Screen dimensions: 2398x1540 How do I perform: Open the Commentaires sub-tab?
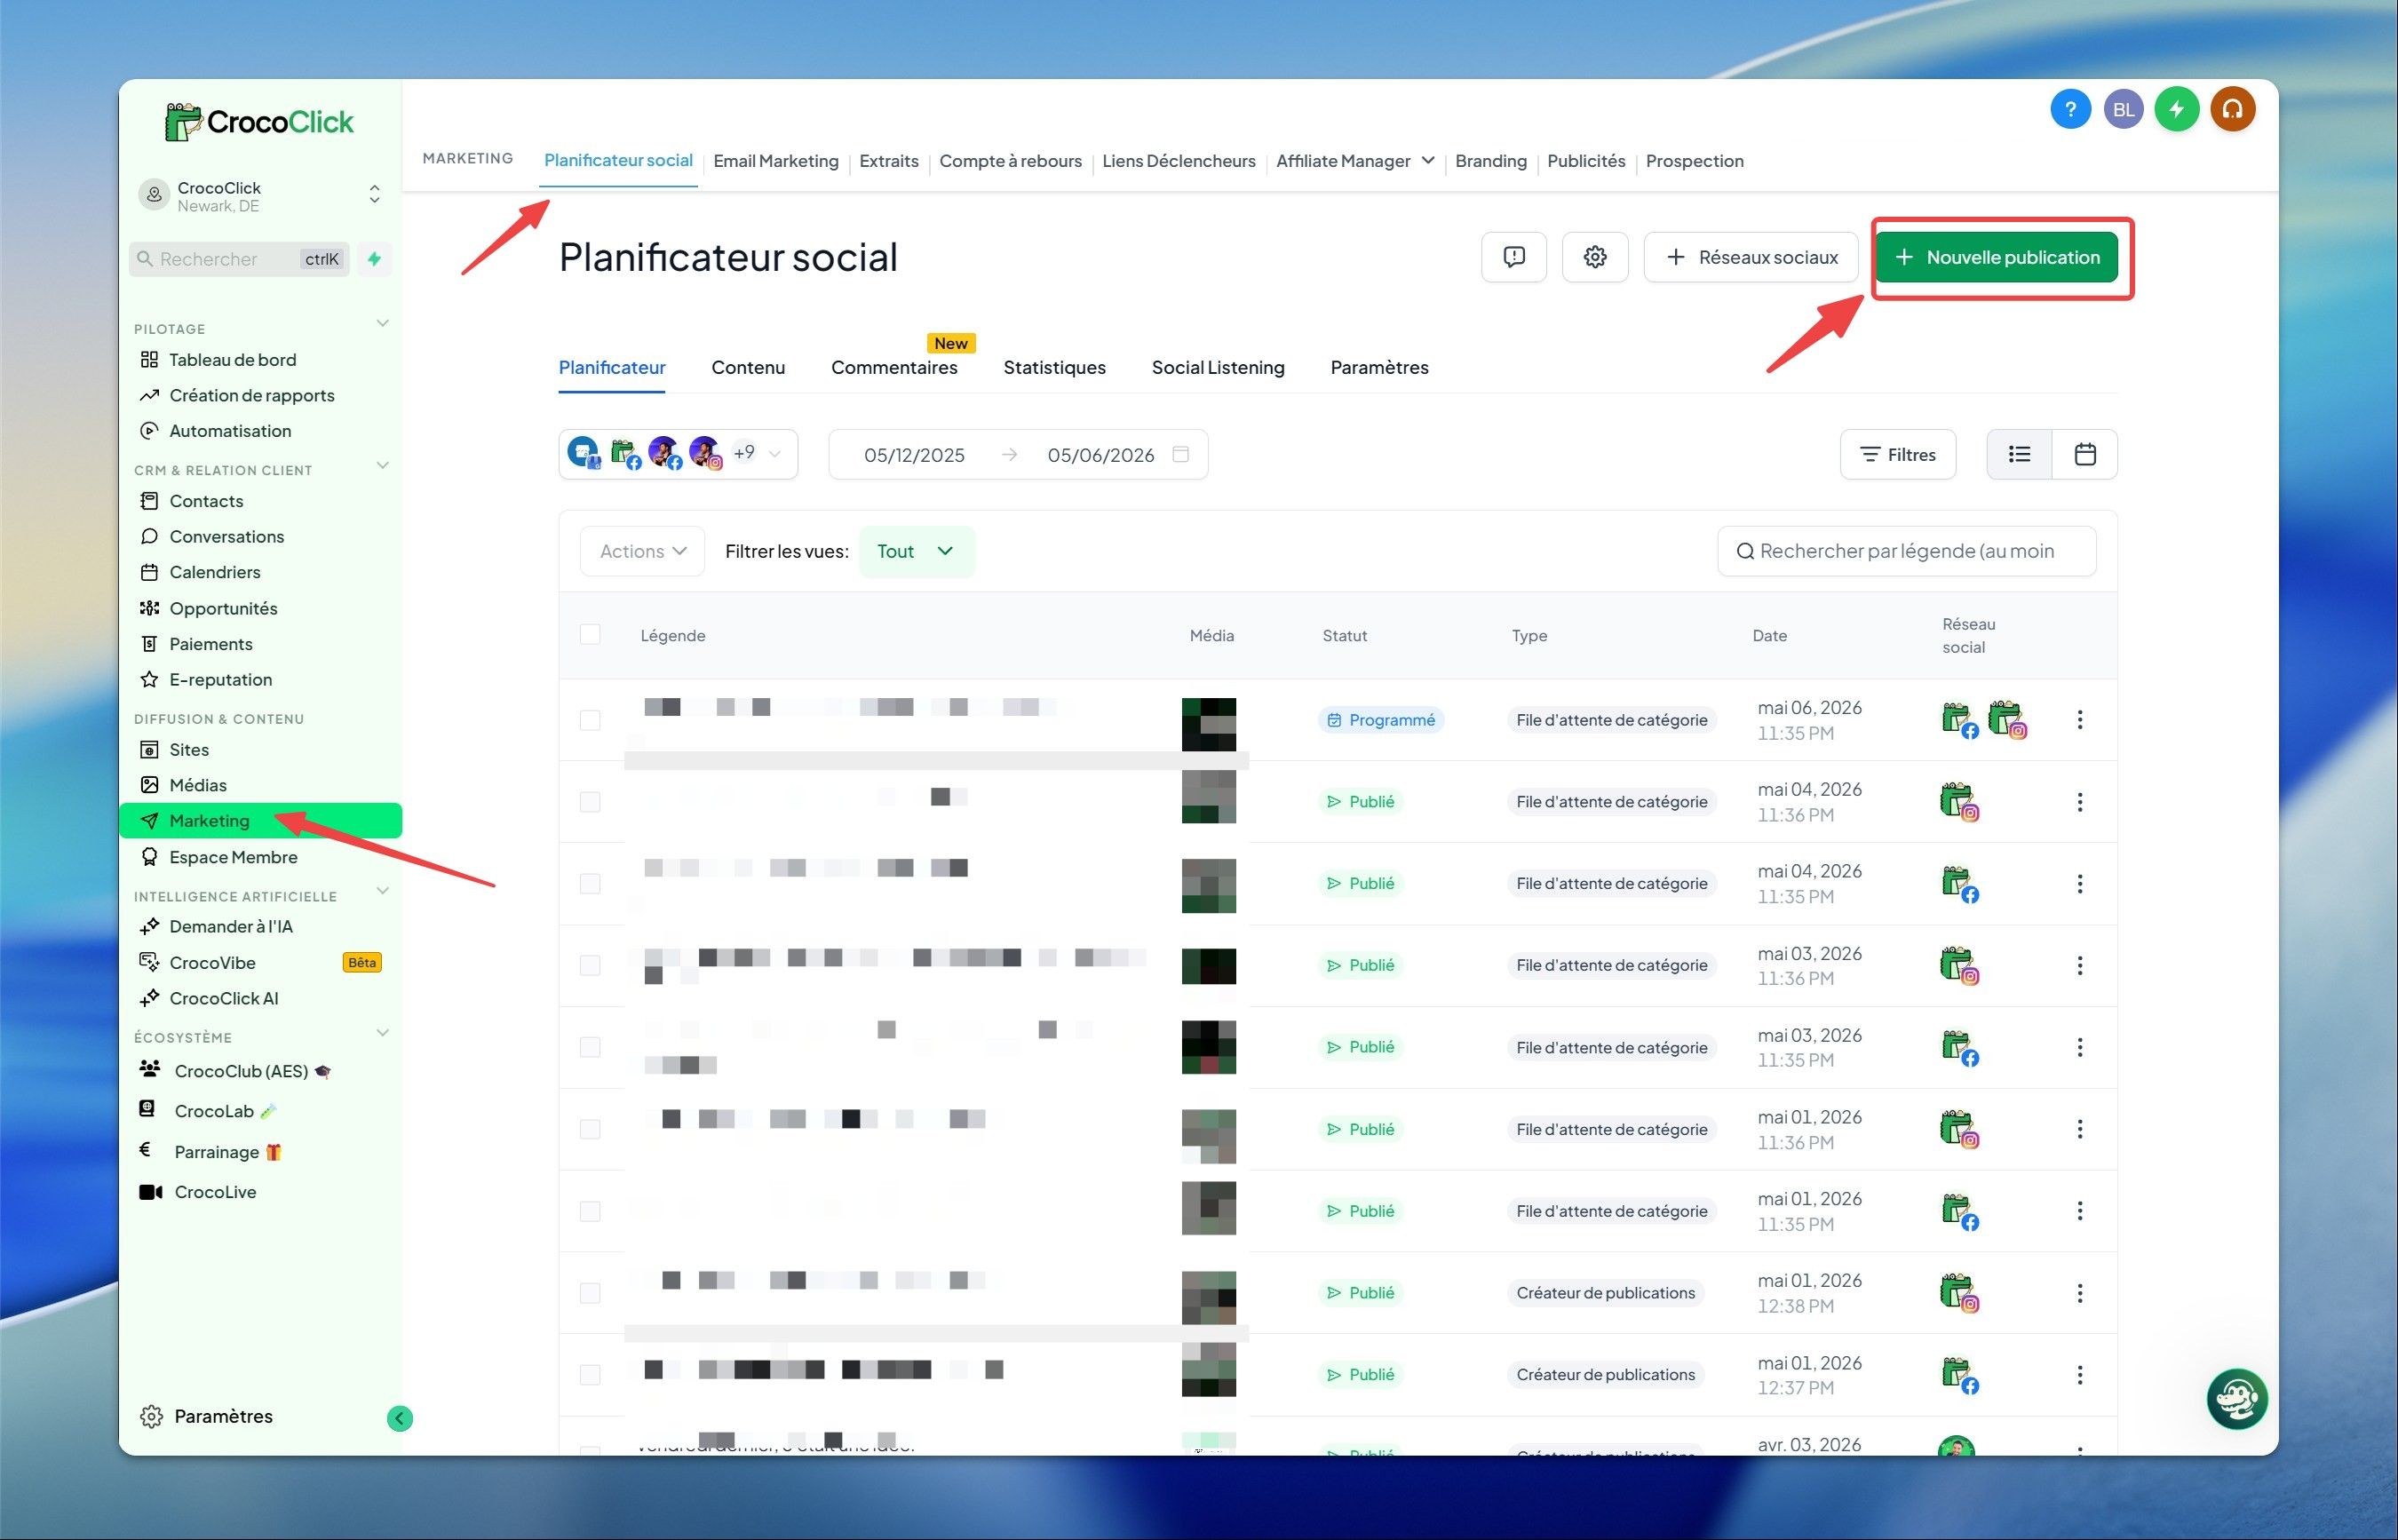(x=894, y=368)
